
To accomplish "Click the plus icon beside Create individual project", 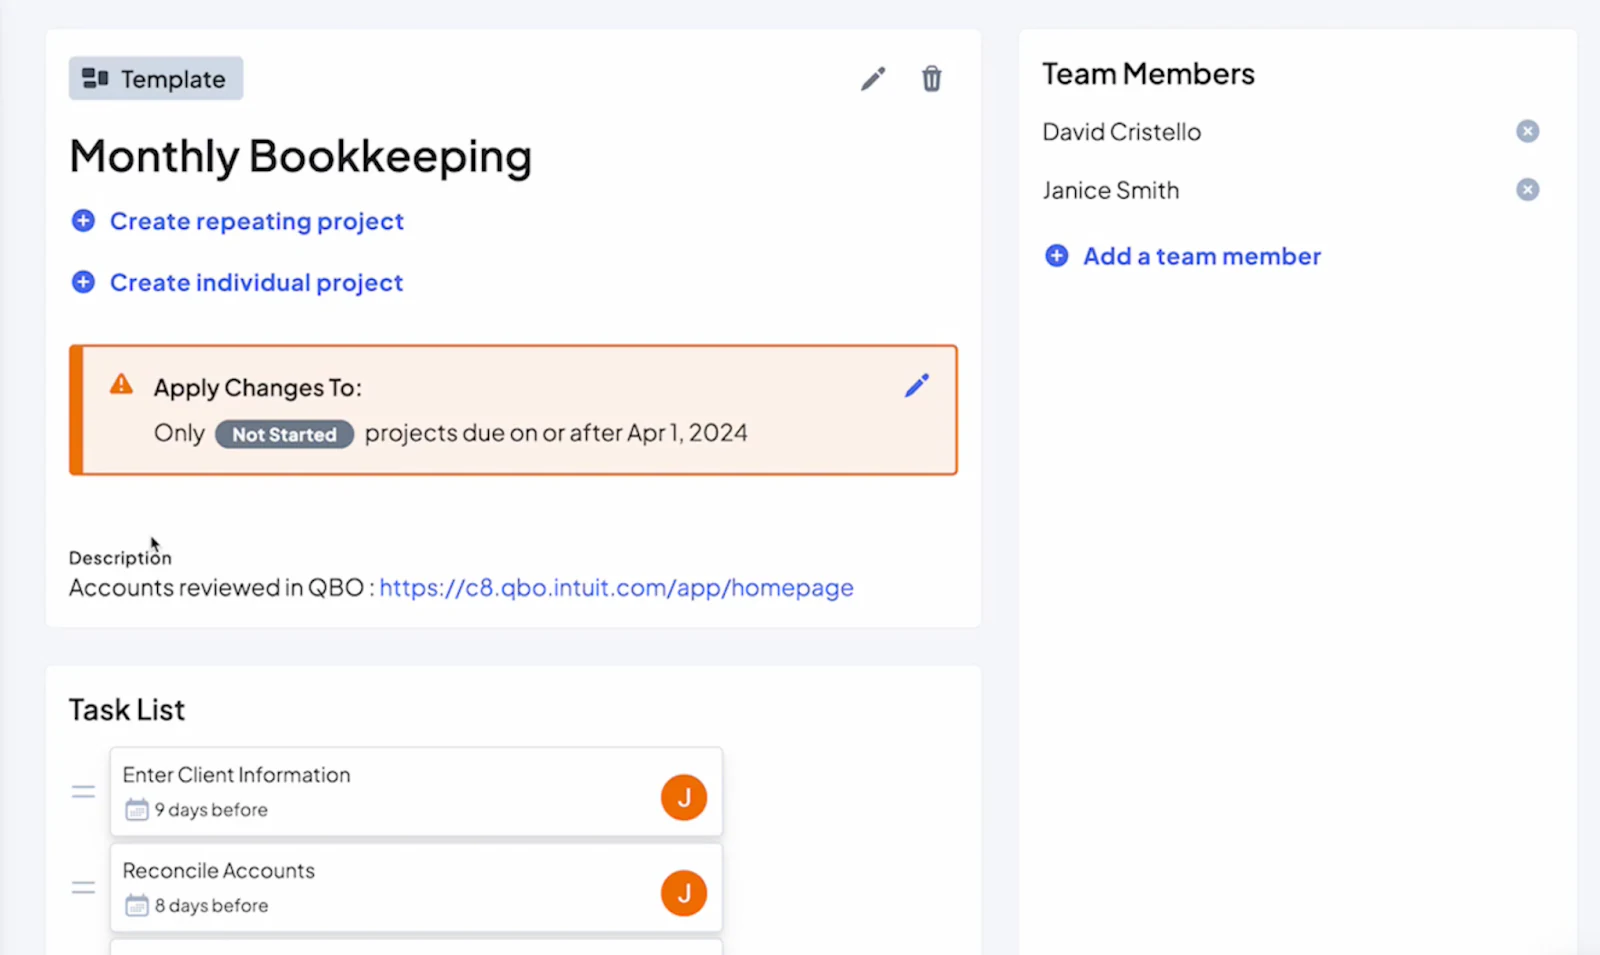I will [x=83, y=283].
